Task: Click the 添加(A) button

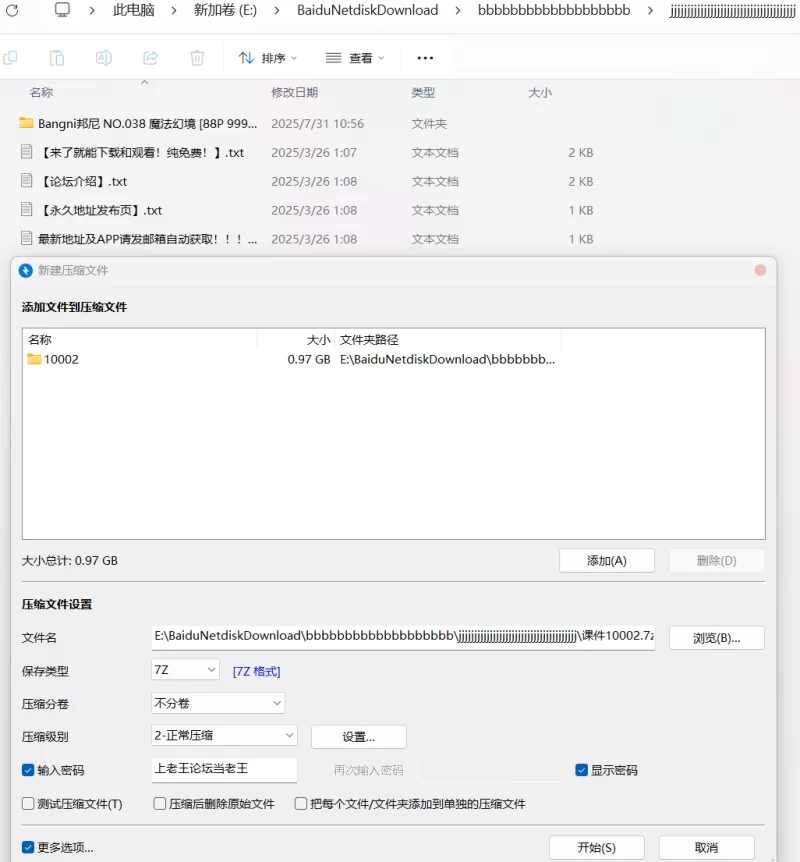Action: [607, 561]
